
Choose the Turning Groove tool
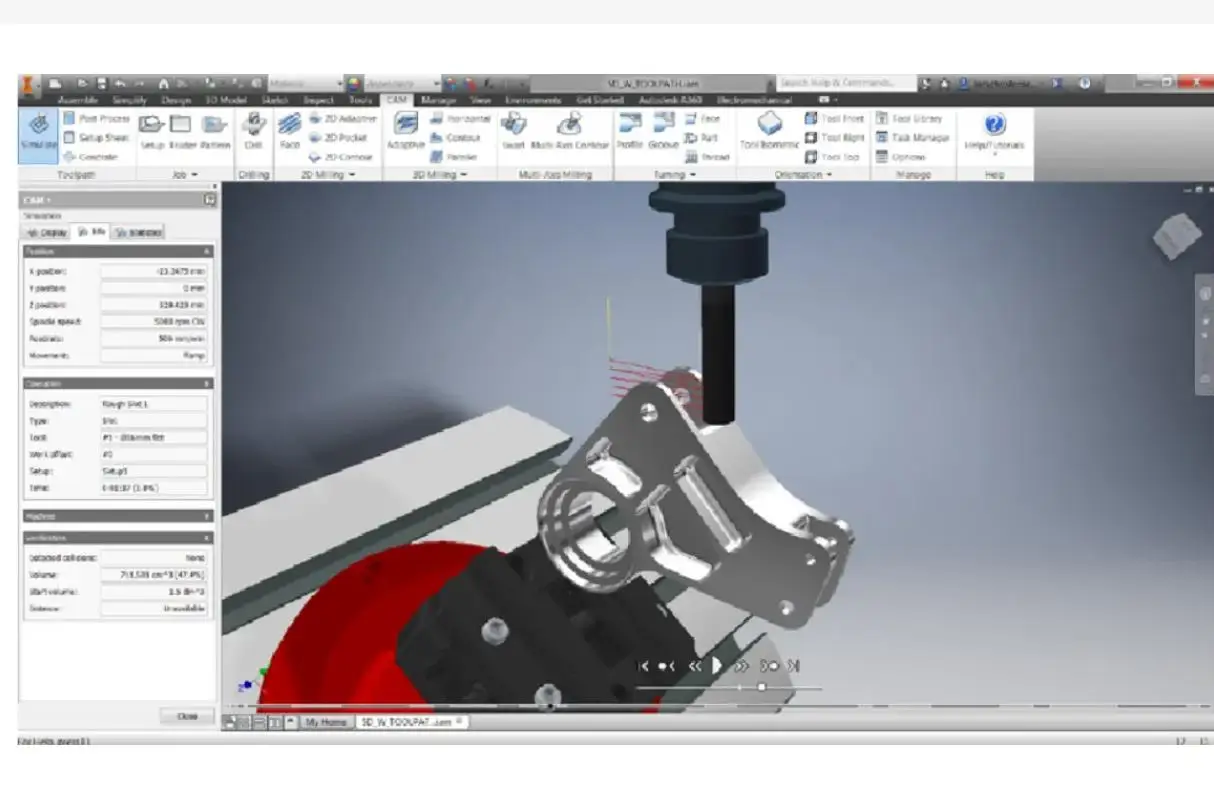[x=663, y=130]
